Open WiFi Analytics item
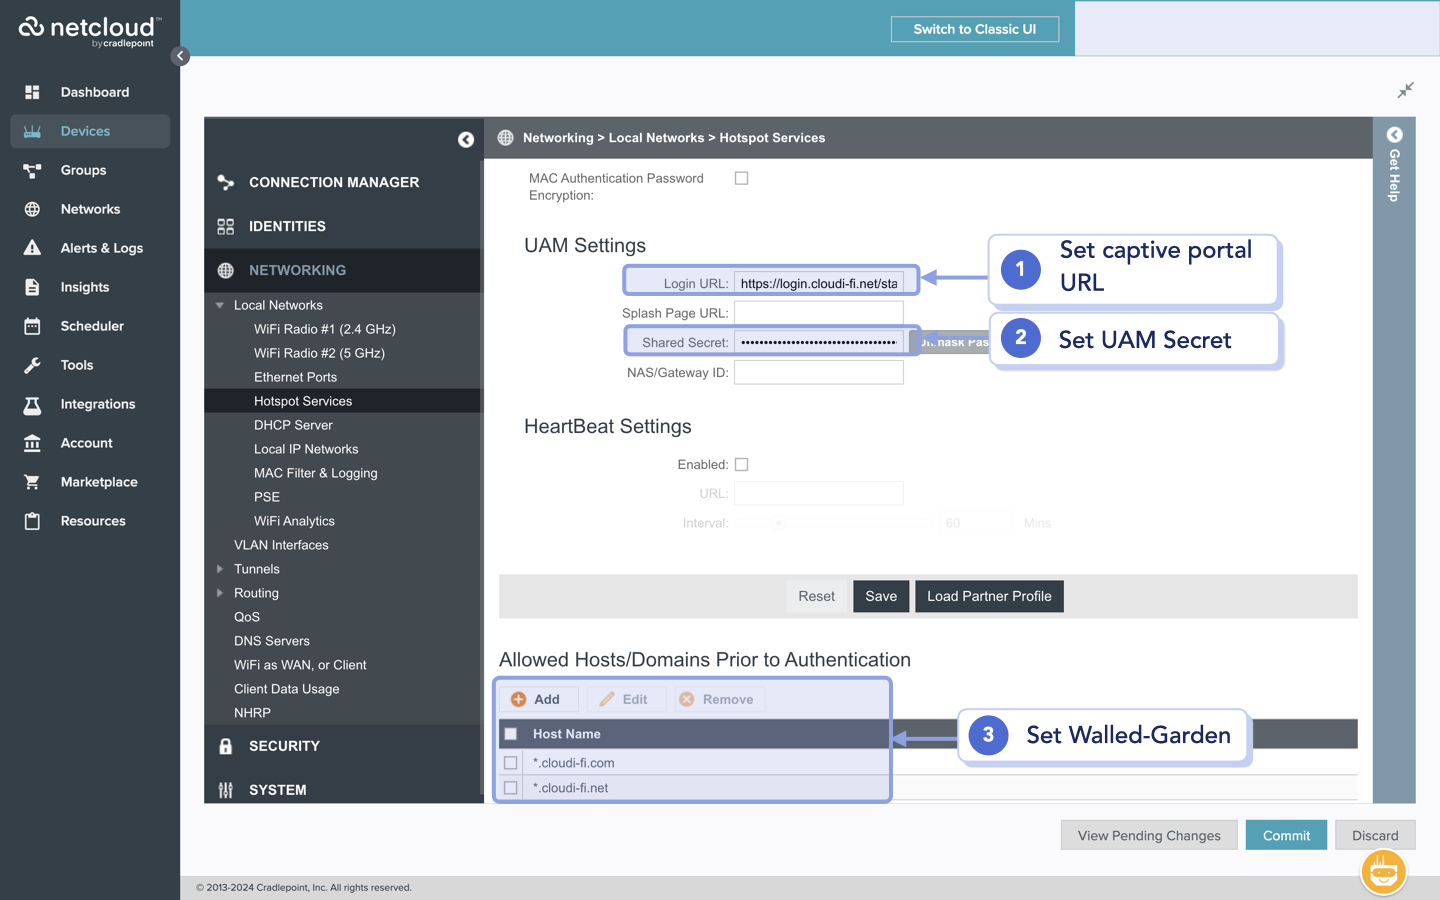The width and height of the screenshot is (1440, 900). pos(294,521)
